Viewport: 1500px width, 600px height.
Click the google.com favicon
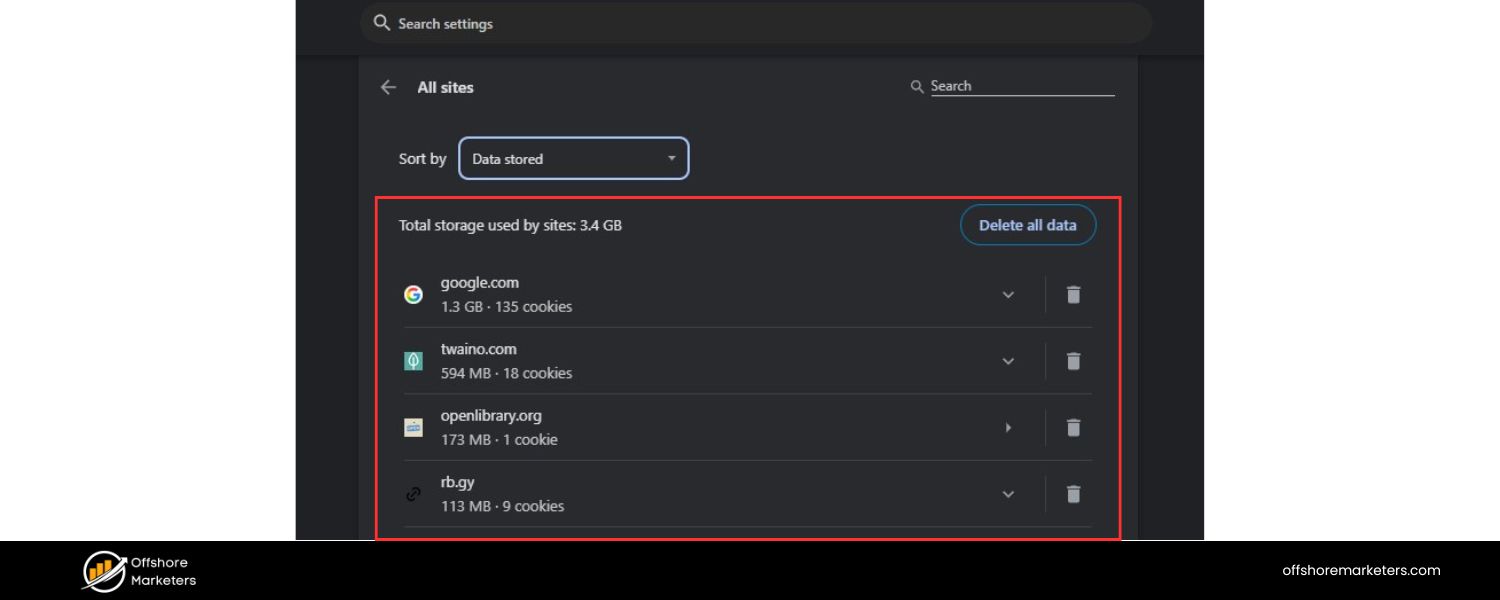tap(413, 294)
